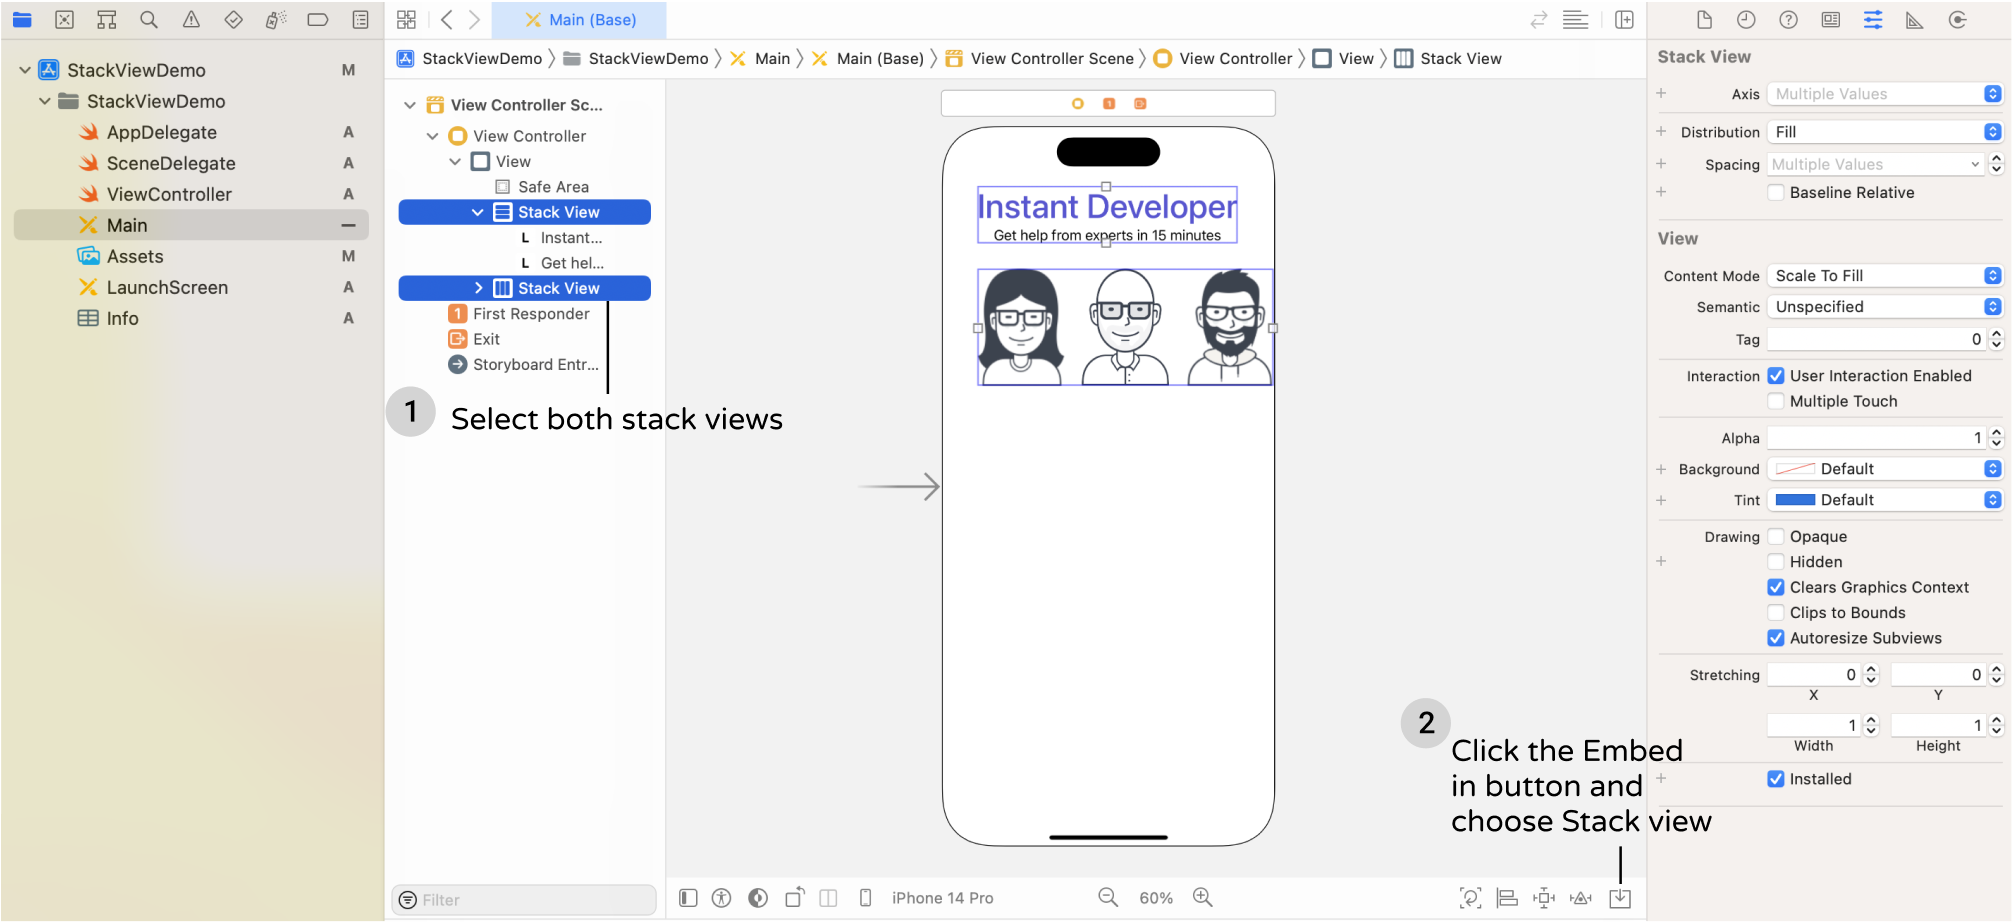This screenshot has width=2014, height=922.
Task: Click the Embed In button in the canvas toolbar
Action: tap(1620, 897)
